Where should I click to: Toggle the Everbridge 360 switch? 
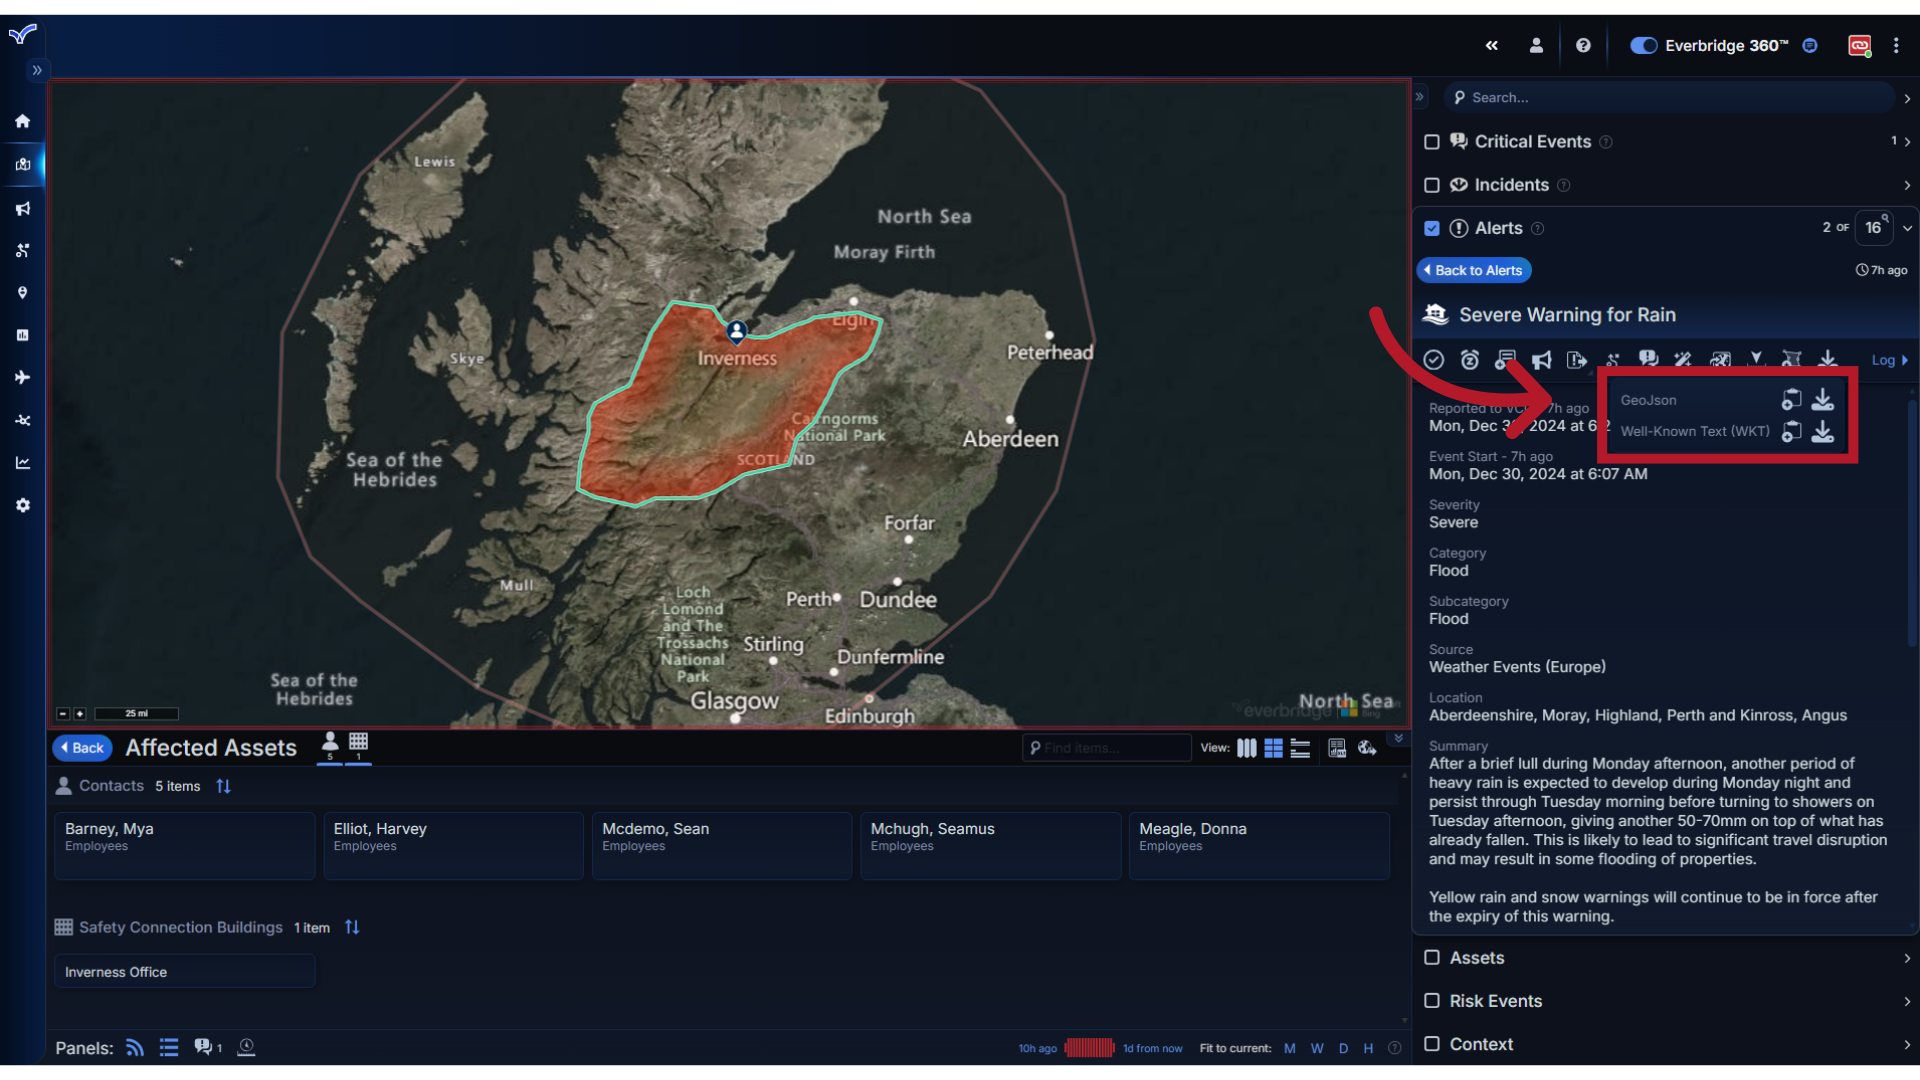[x=1643, y=46]
